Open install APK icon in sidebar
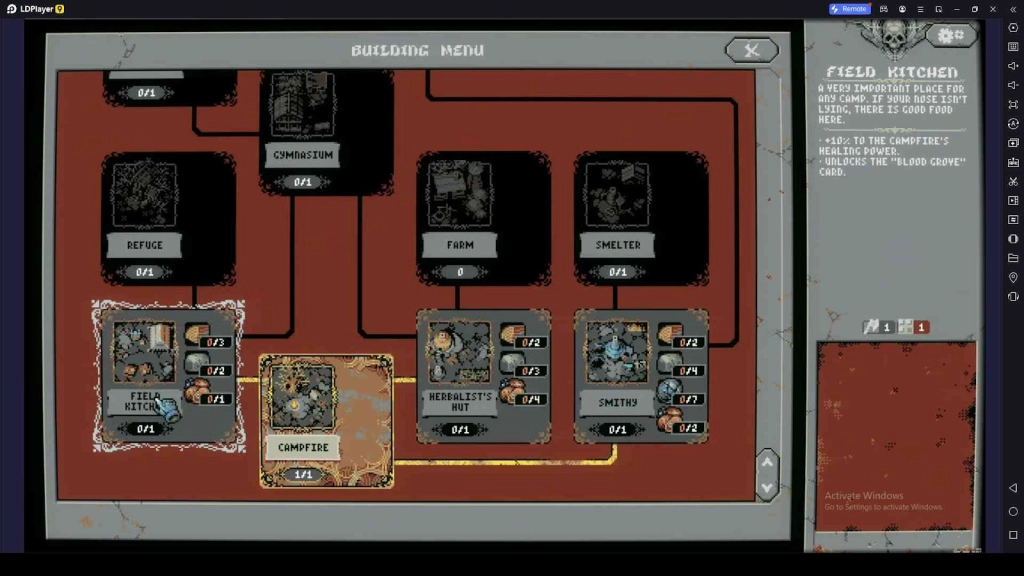The width and height of the screenshot is (1024, 576). (1013, 162)
